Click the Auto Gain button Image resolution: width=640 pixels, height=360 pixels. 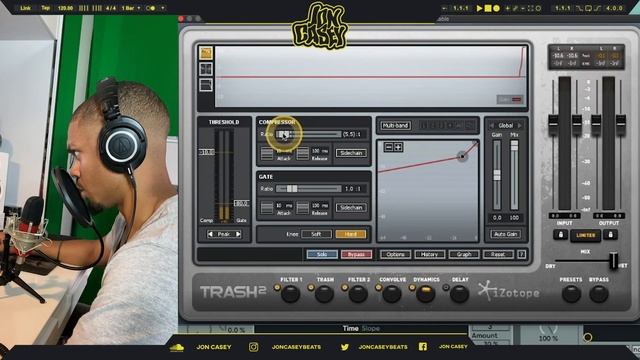[506, 234]
